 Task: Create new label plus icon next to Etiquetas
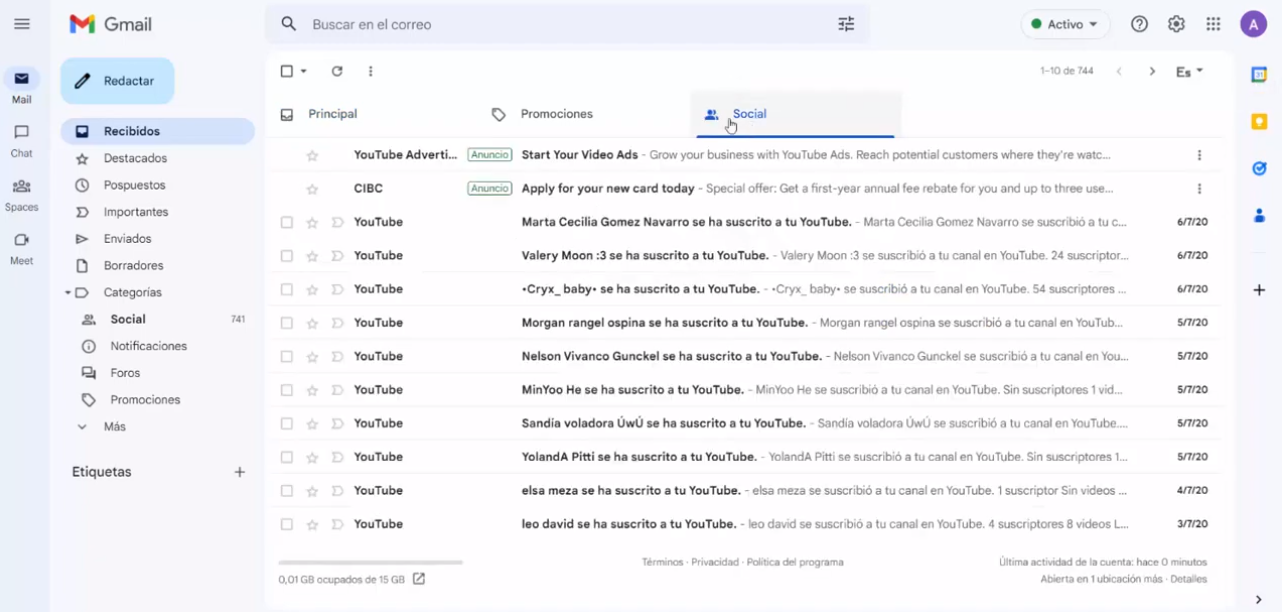tap(240, 472)
